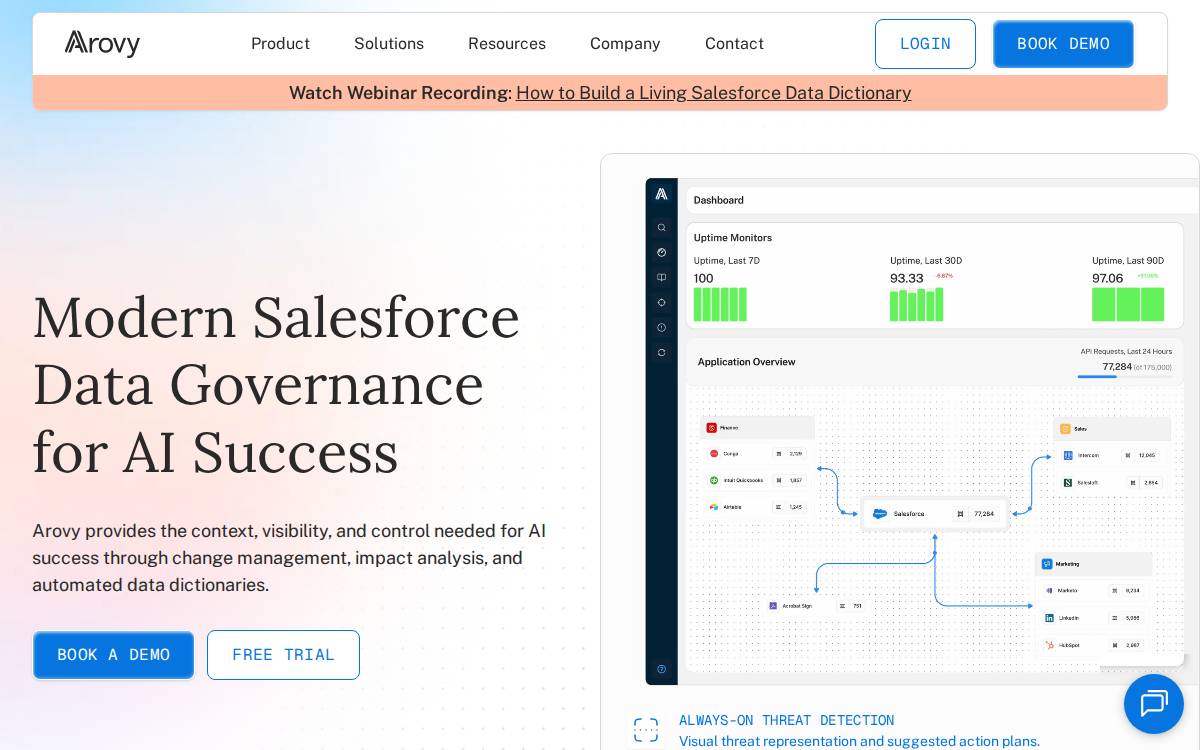This screenshot has height=750, width=1200.
Task: Click the red Finance group icon
Action: click(712, 428)
